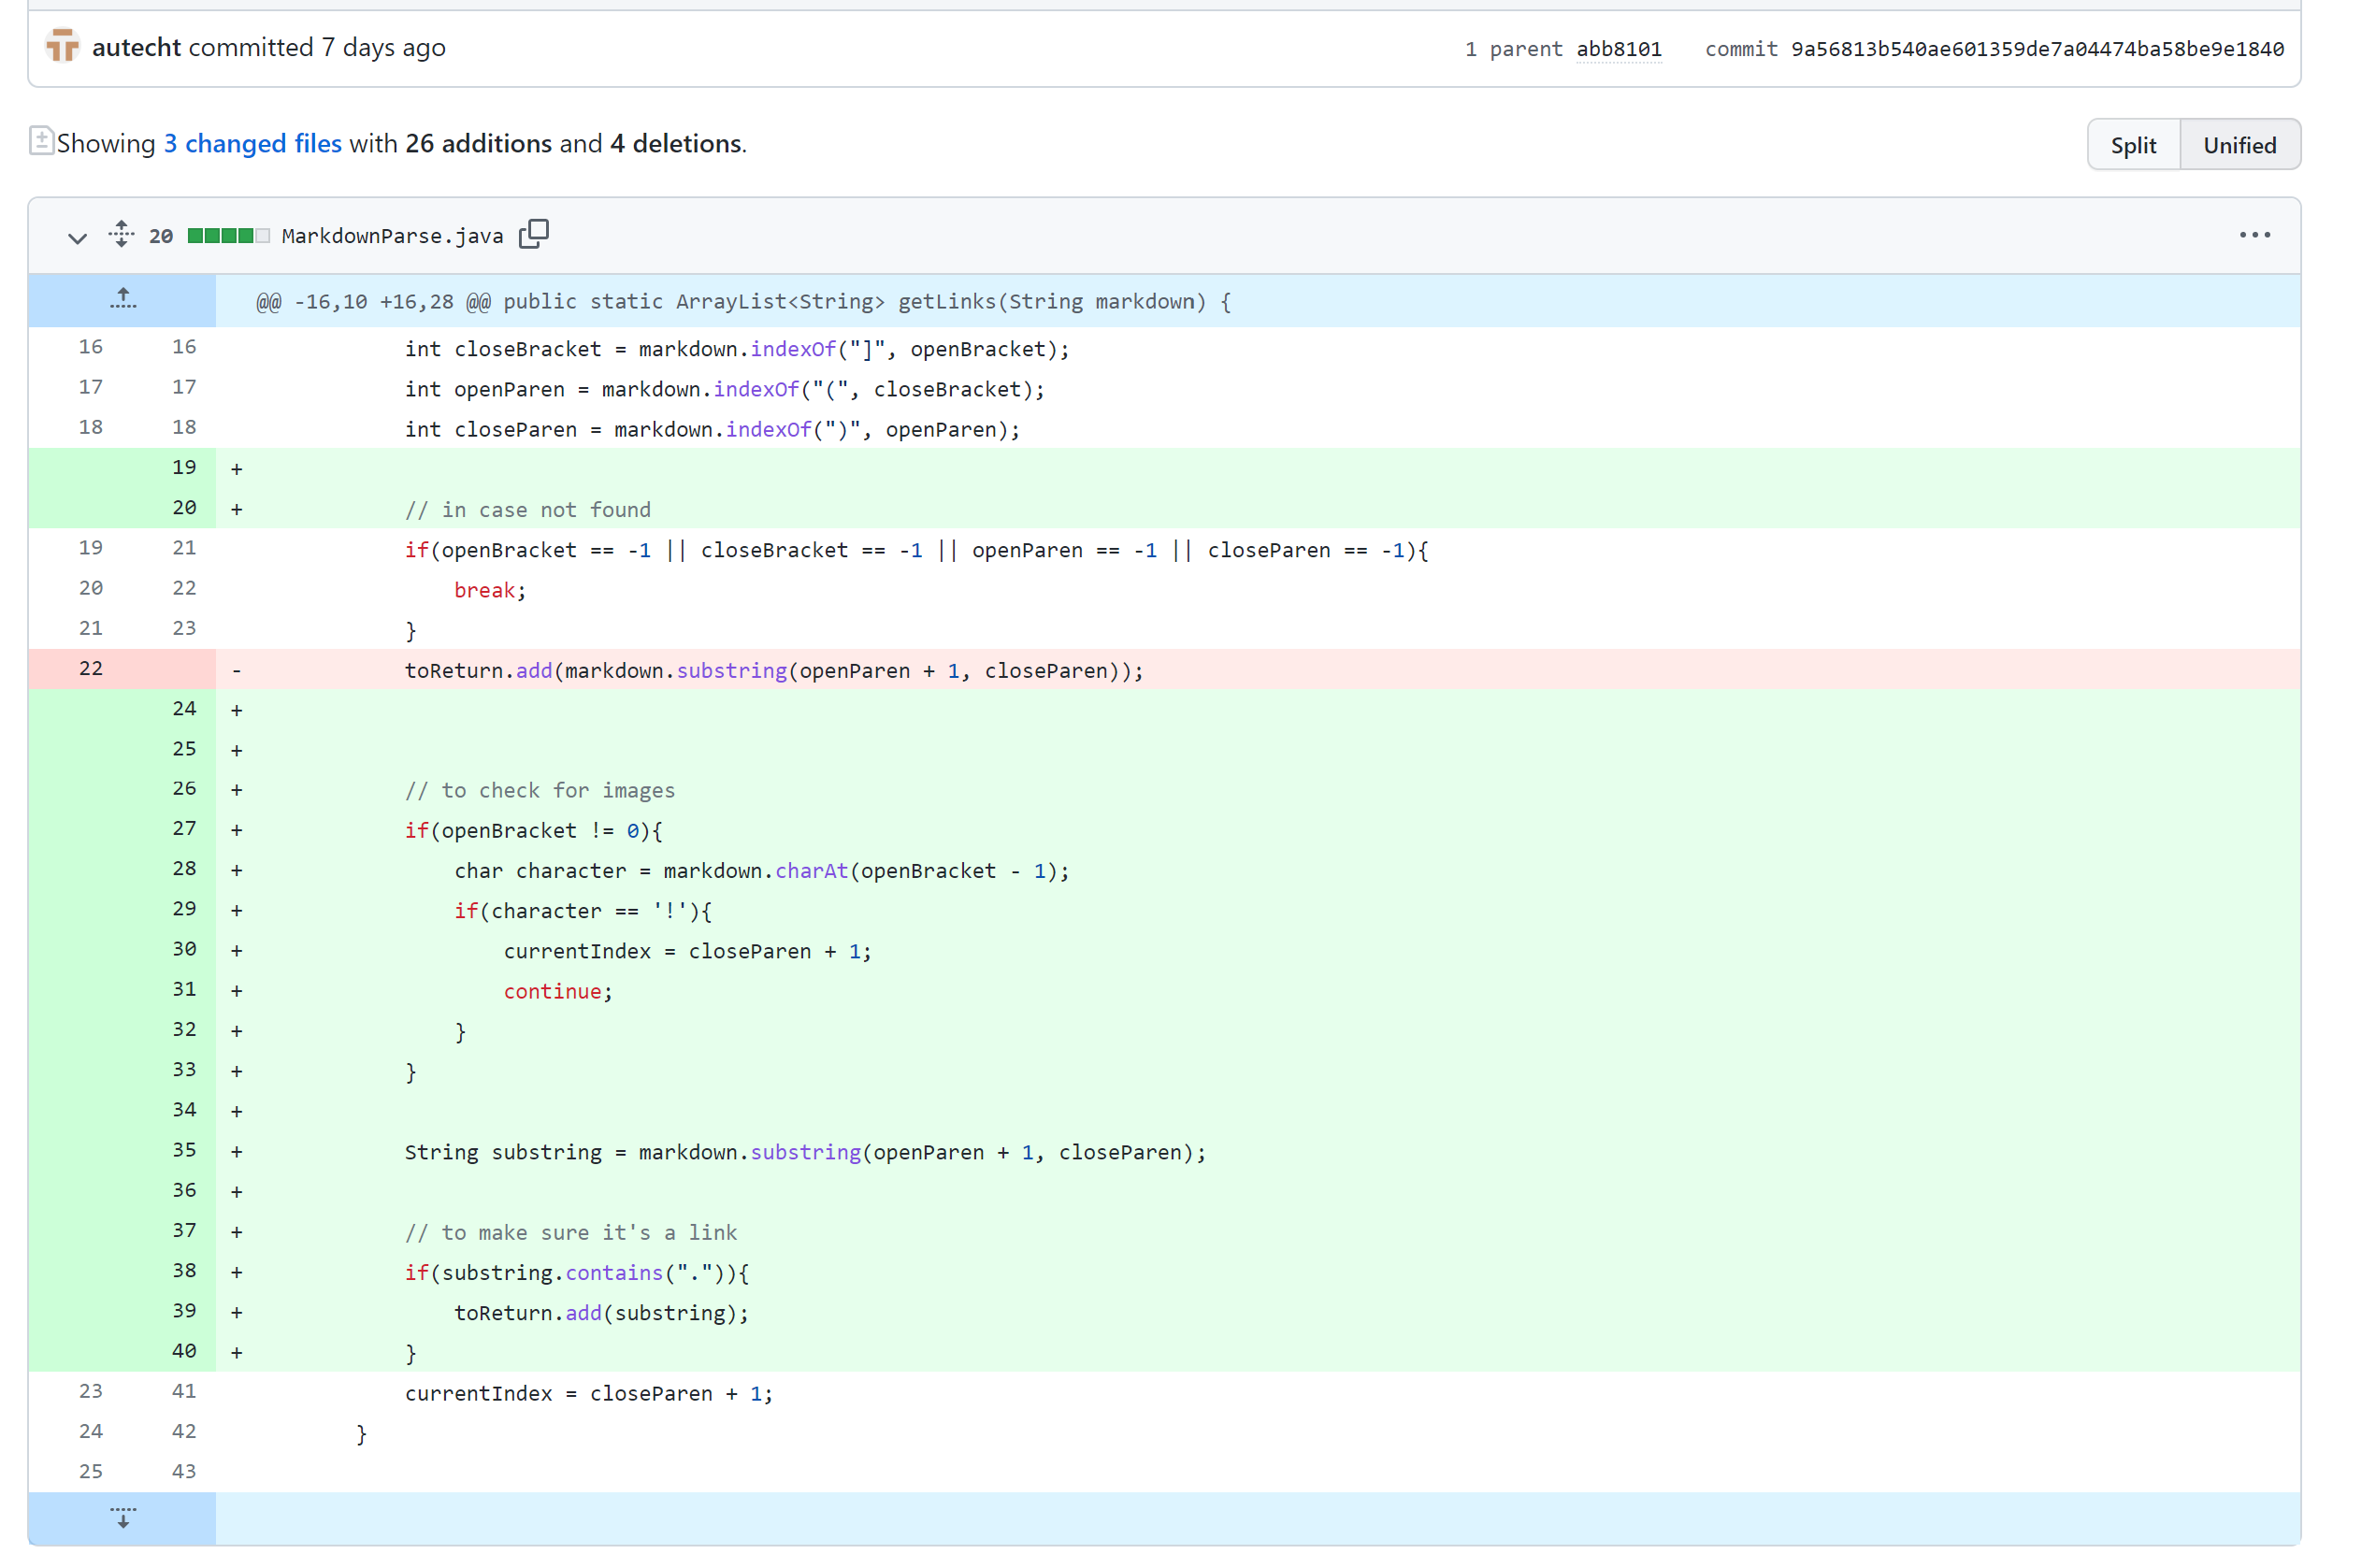This screenshot has width=2376, height=1568.
Task: Click the '// to make sure it's a link' comment
Action: (x=571, y=1232)
